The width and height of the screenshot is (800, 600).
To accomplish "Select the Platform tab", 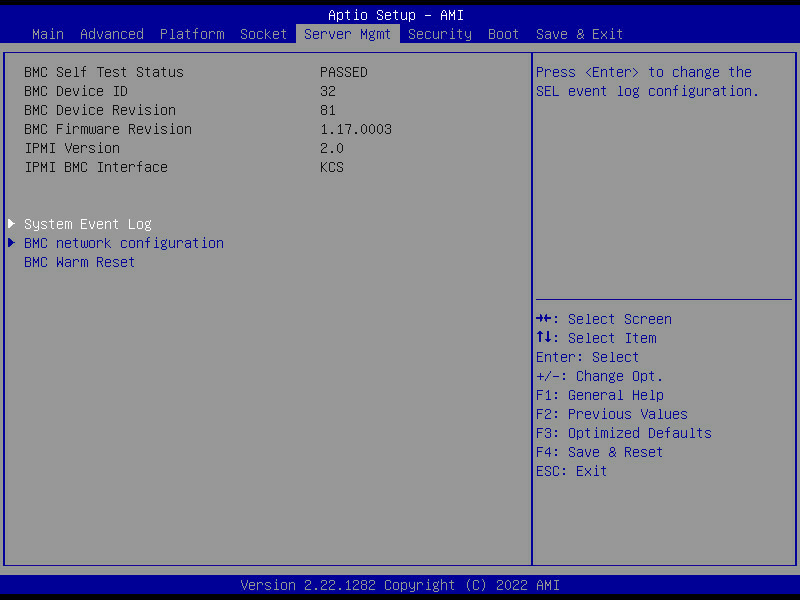I will tap(192, 34).
